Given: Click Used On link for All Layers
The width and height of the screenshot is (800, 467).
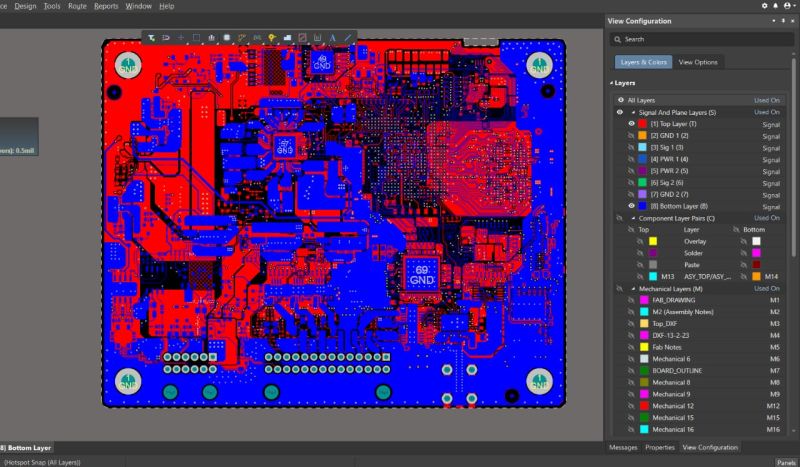Looking at the screenshot, I should [766, 100].
